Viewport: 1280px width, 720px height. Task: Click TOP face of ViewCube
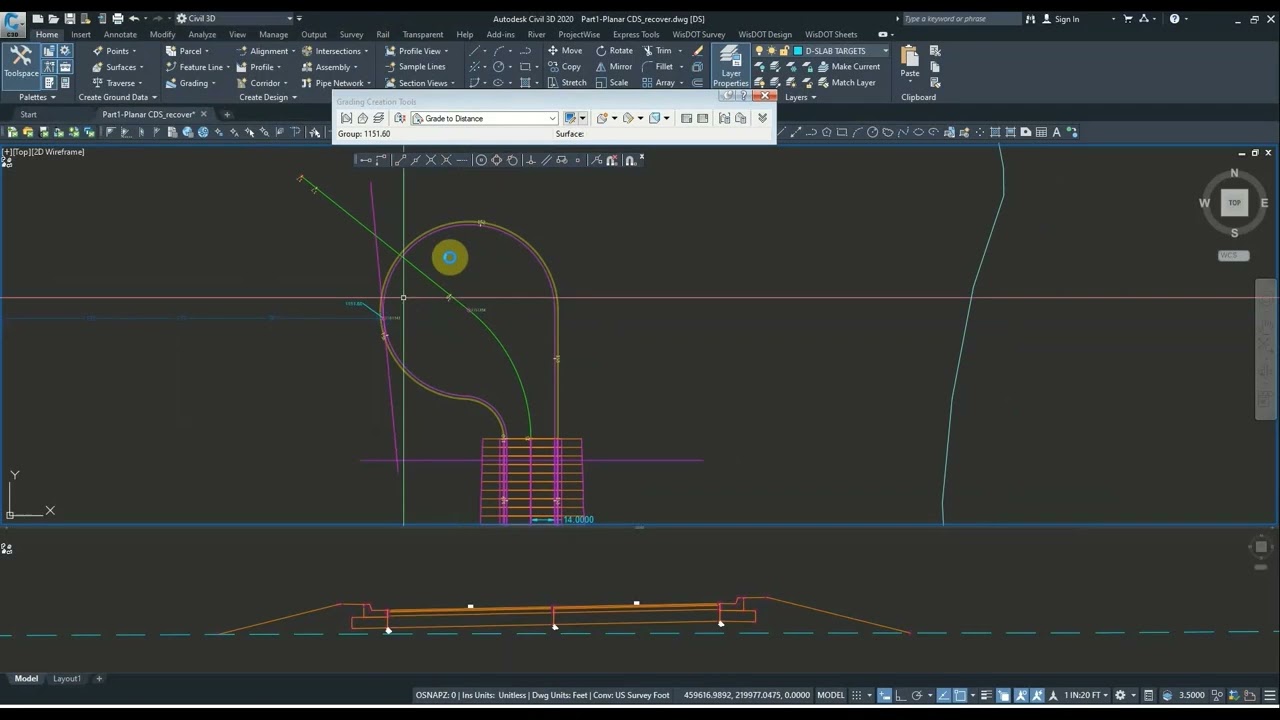1234,203
